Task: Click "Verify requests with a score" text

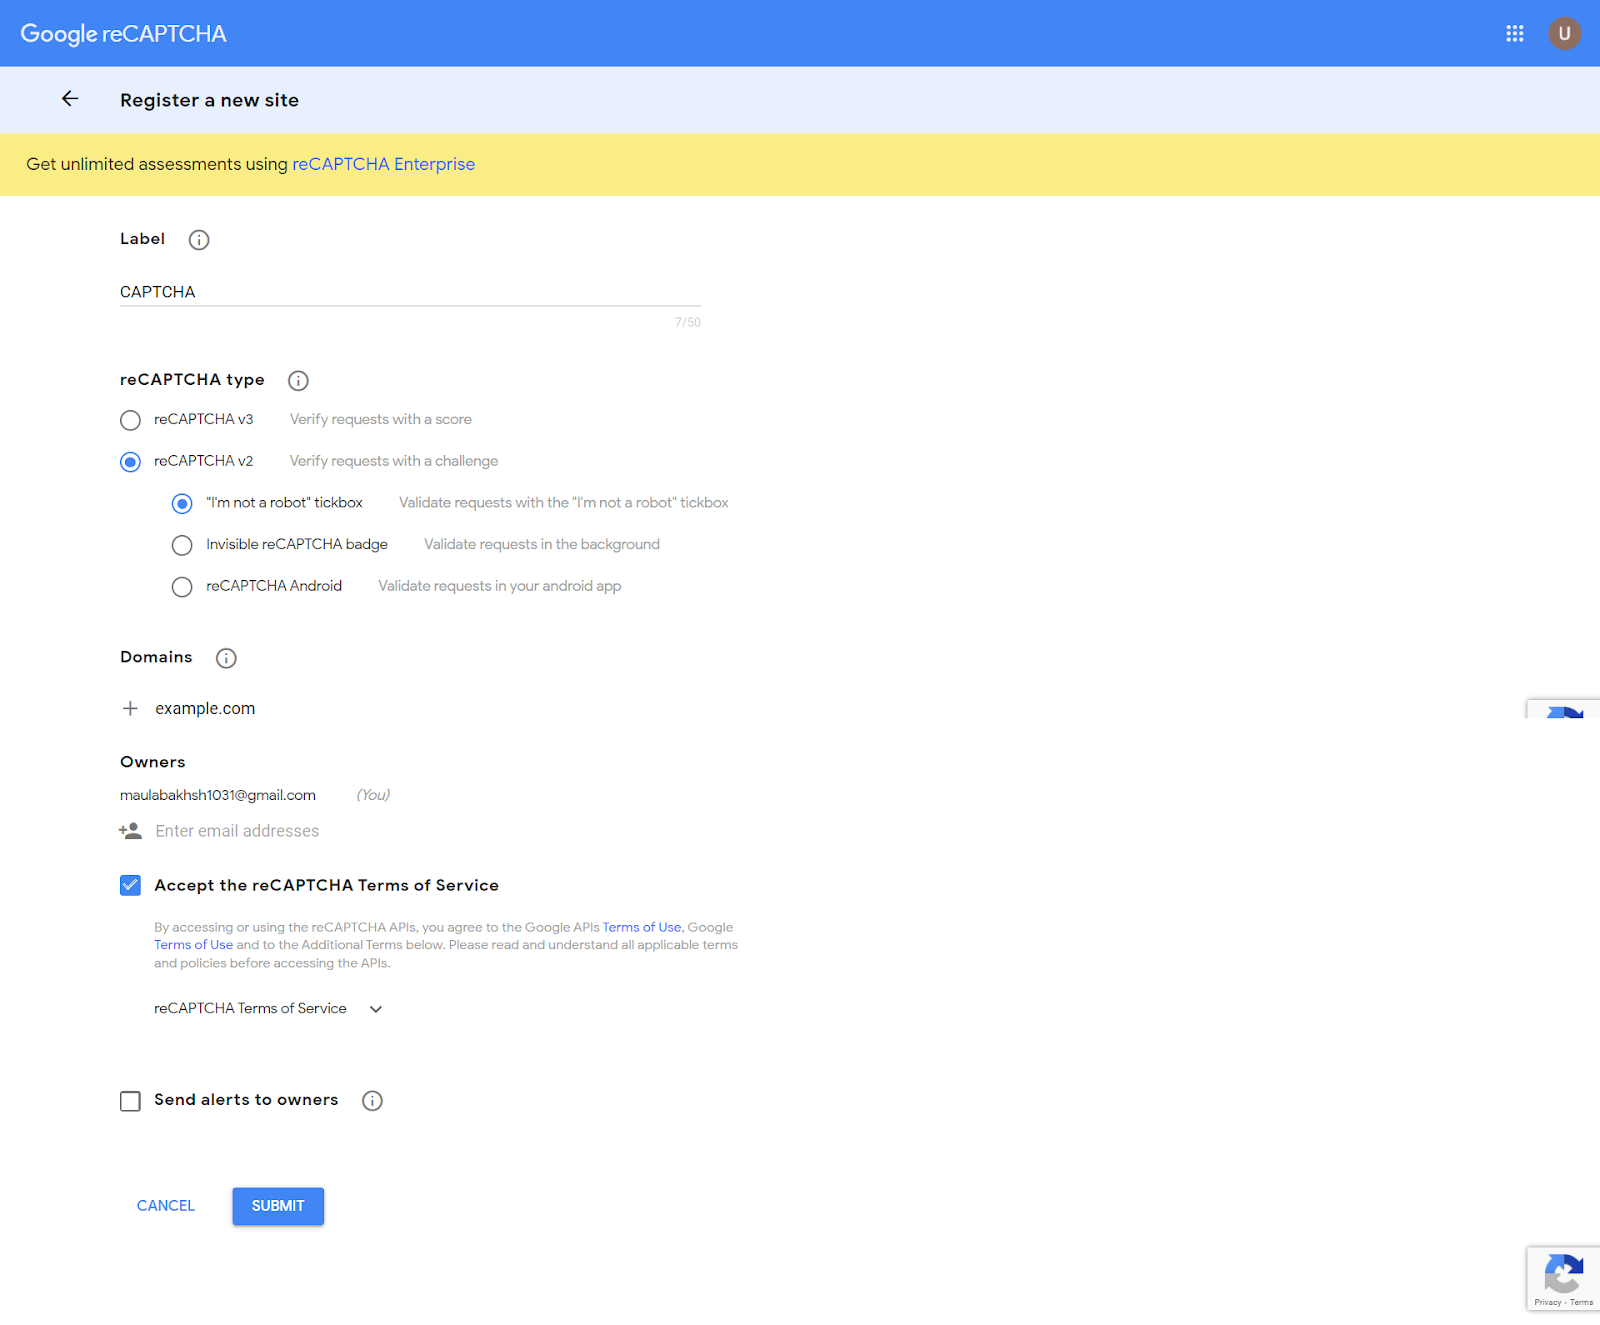Action: point(381,419)
